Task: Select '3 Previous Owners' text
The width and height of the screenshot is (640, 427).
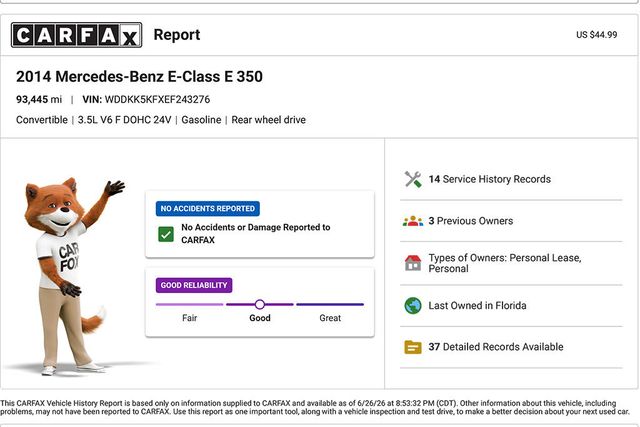Action: tap(471, 221)
